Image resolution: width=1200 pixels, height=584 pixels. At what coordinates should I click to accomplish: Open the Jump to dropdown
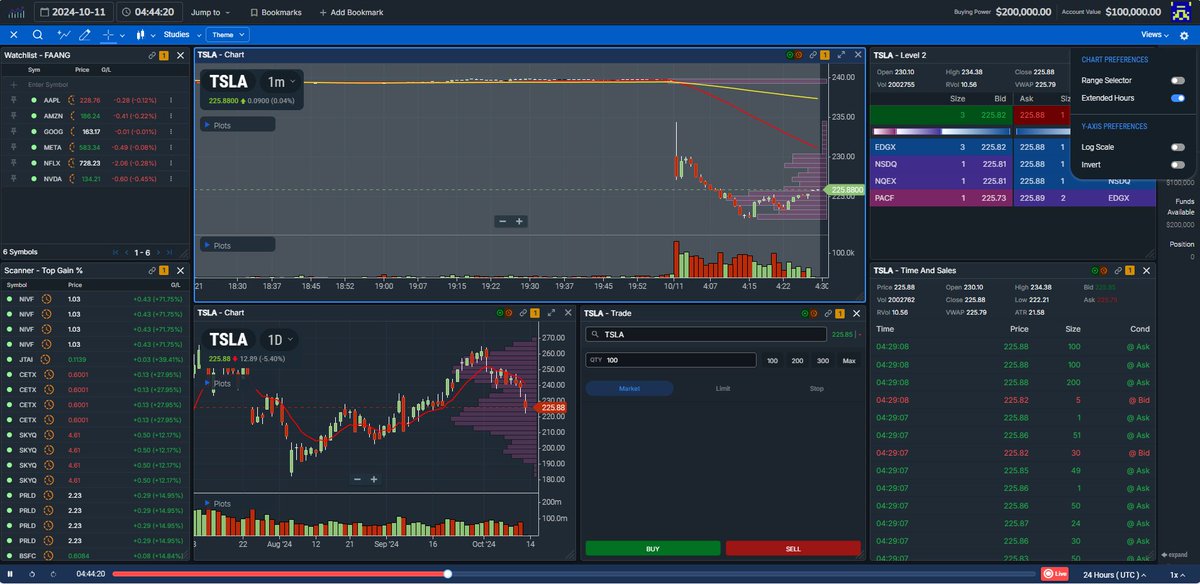pos(210,12)
